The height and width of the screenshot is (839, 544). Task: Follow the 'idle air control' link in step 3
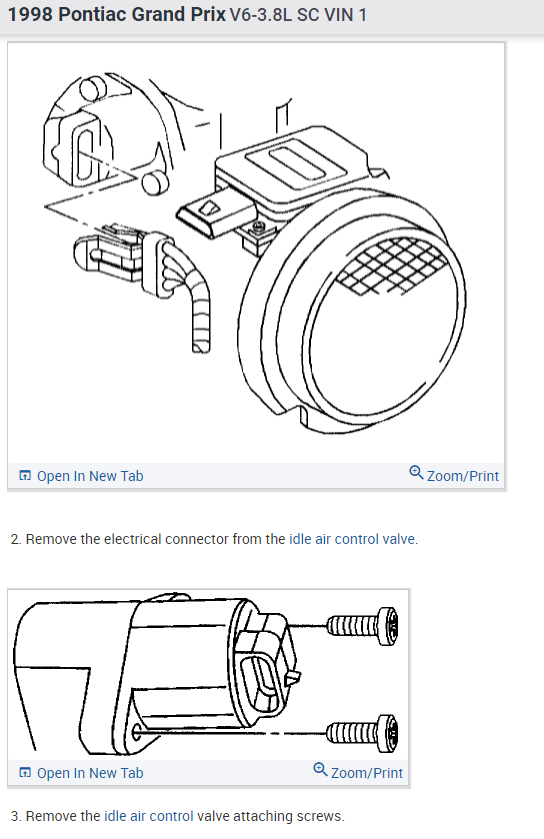tap(149, 816)
